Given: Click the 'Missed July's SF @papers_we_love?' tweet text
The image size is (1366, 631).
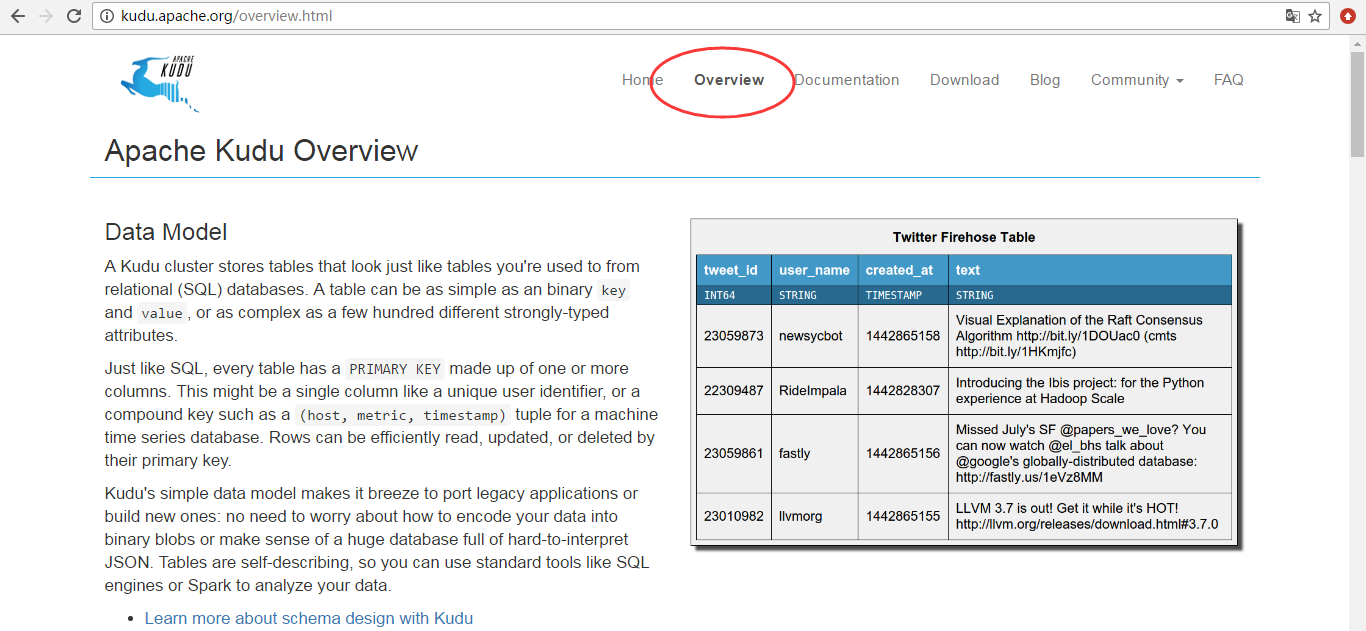Looking at the screenshot, I should pyautogui.click(x=1081, y=453).
